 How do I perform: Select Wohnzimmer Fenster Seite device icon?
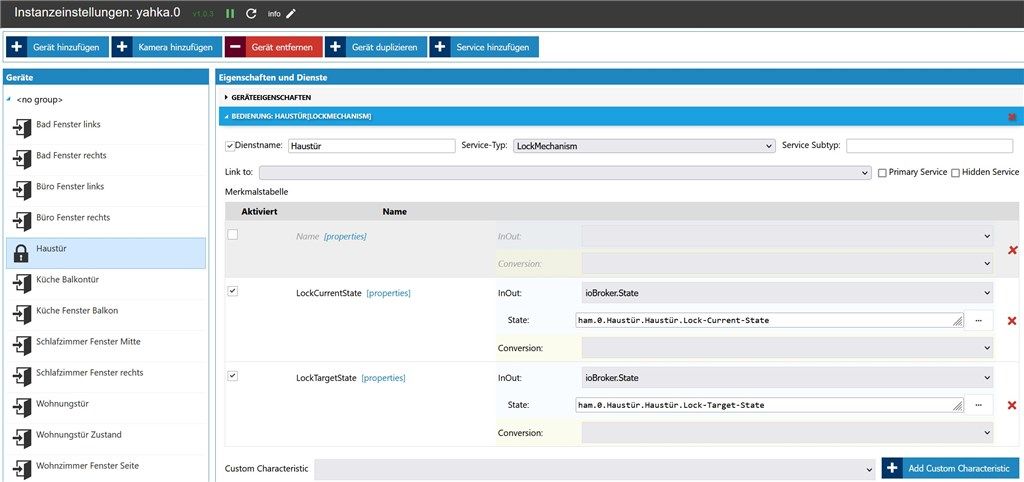click(22, 469)
